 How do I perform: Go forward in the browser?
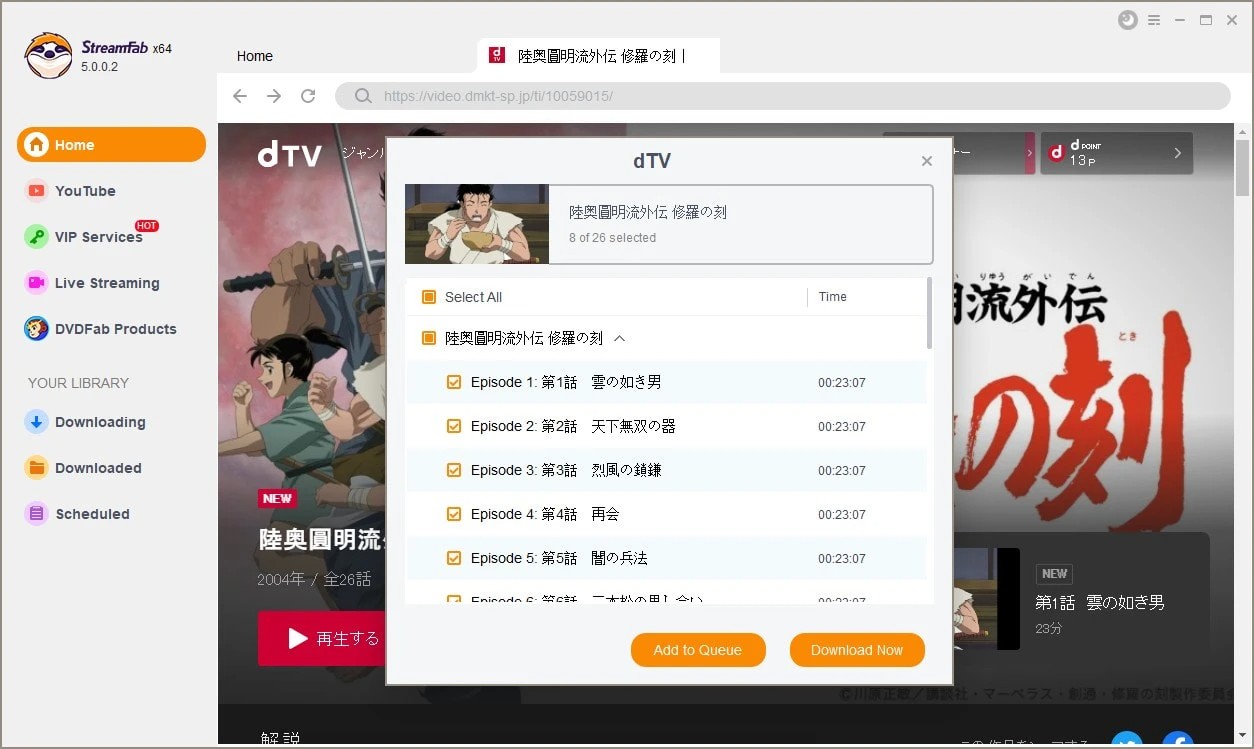(x=274, y=96)
